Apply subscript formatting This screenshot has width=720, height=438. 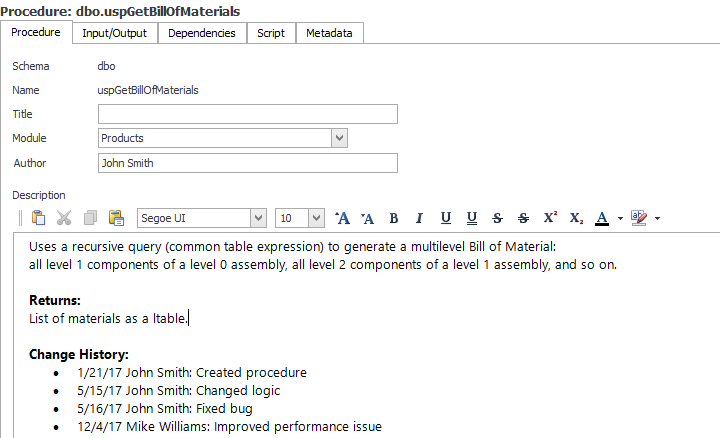coord(576,218)
